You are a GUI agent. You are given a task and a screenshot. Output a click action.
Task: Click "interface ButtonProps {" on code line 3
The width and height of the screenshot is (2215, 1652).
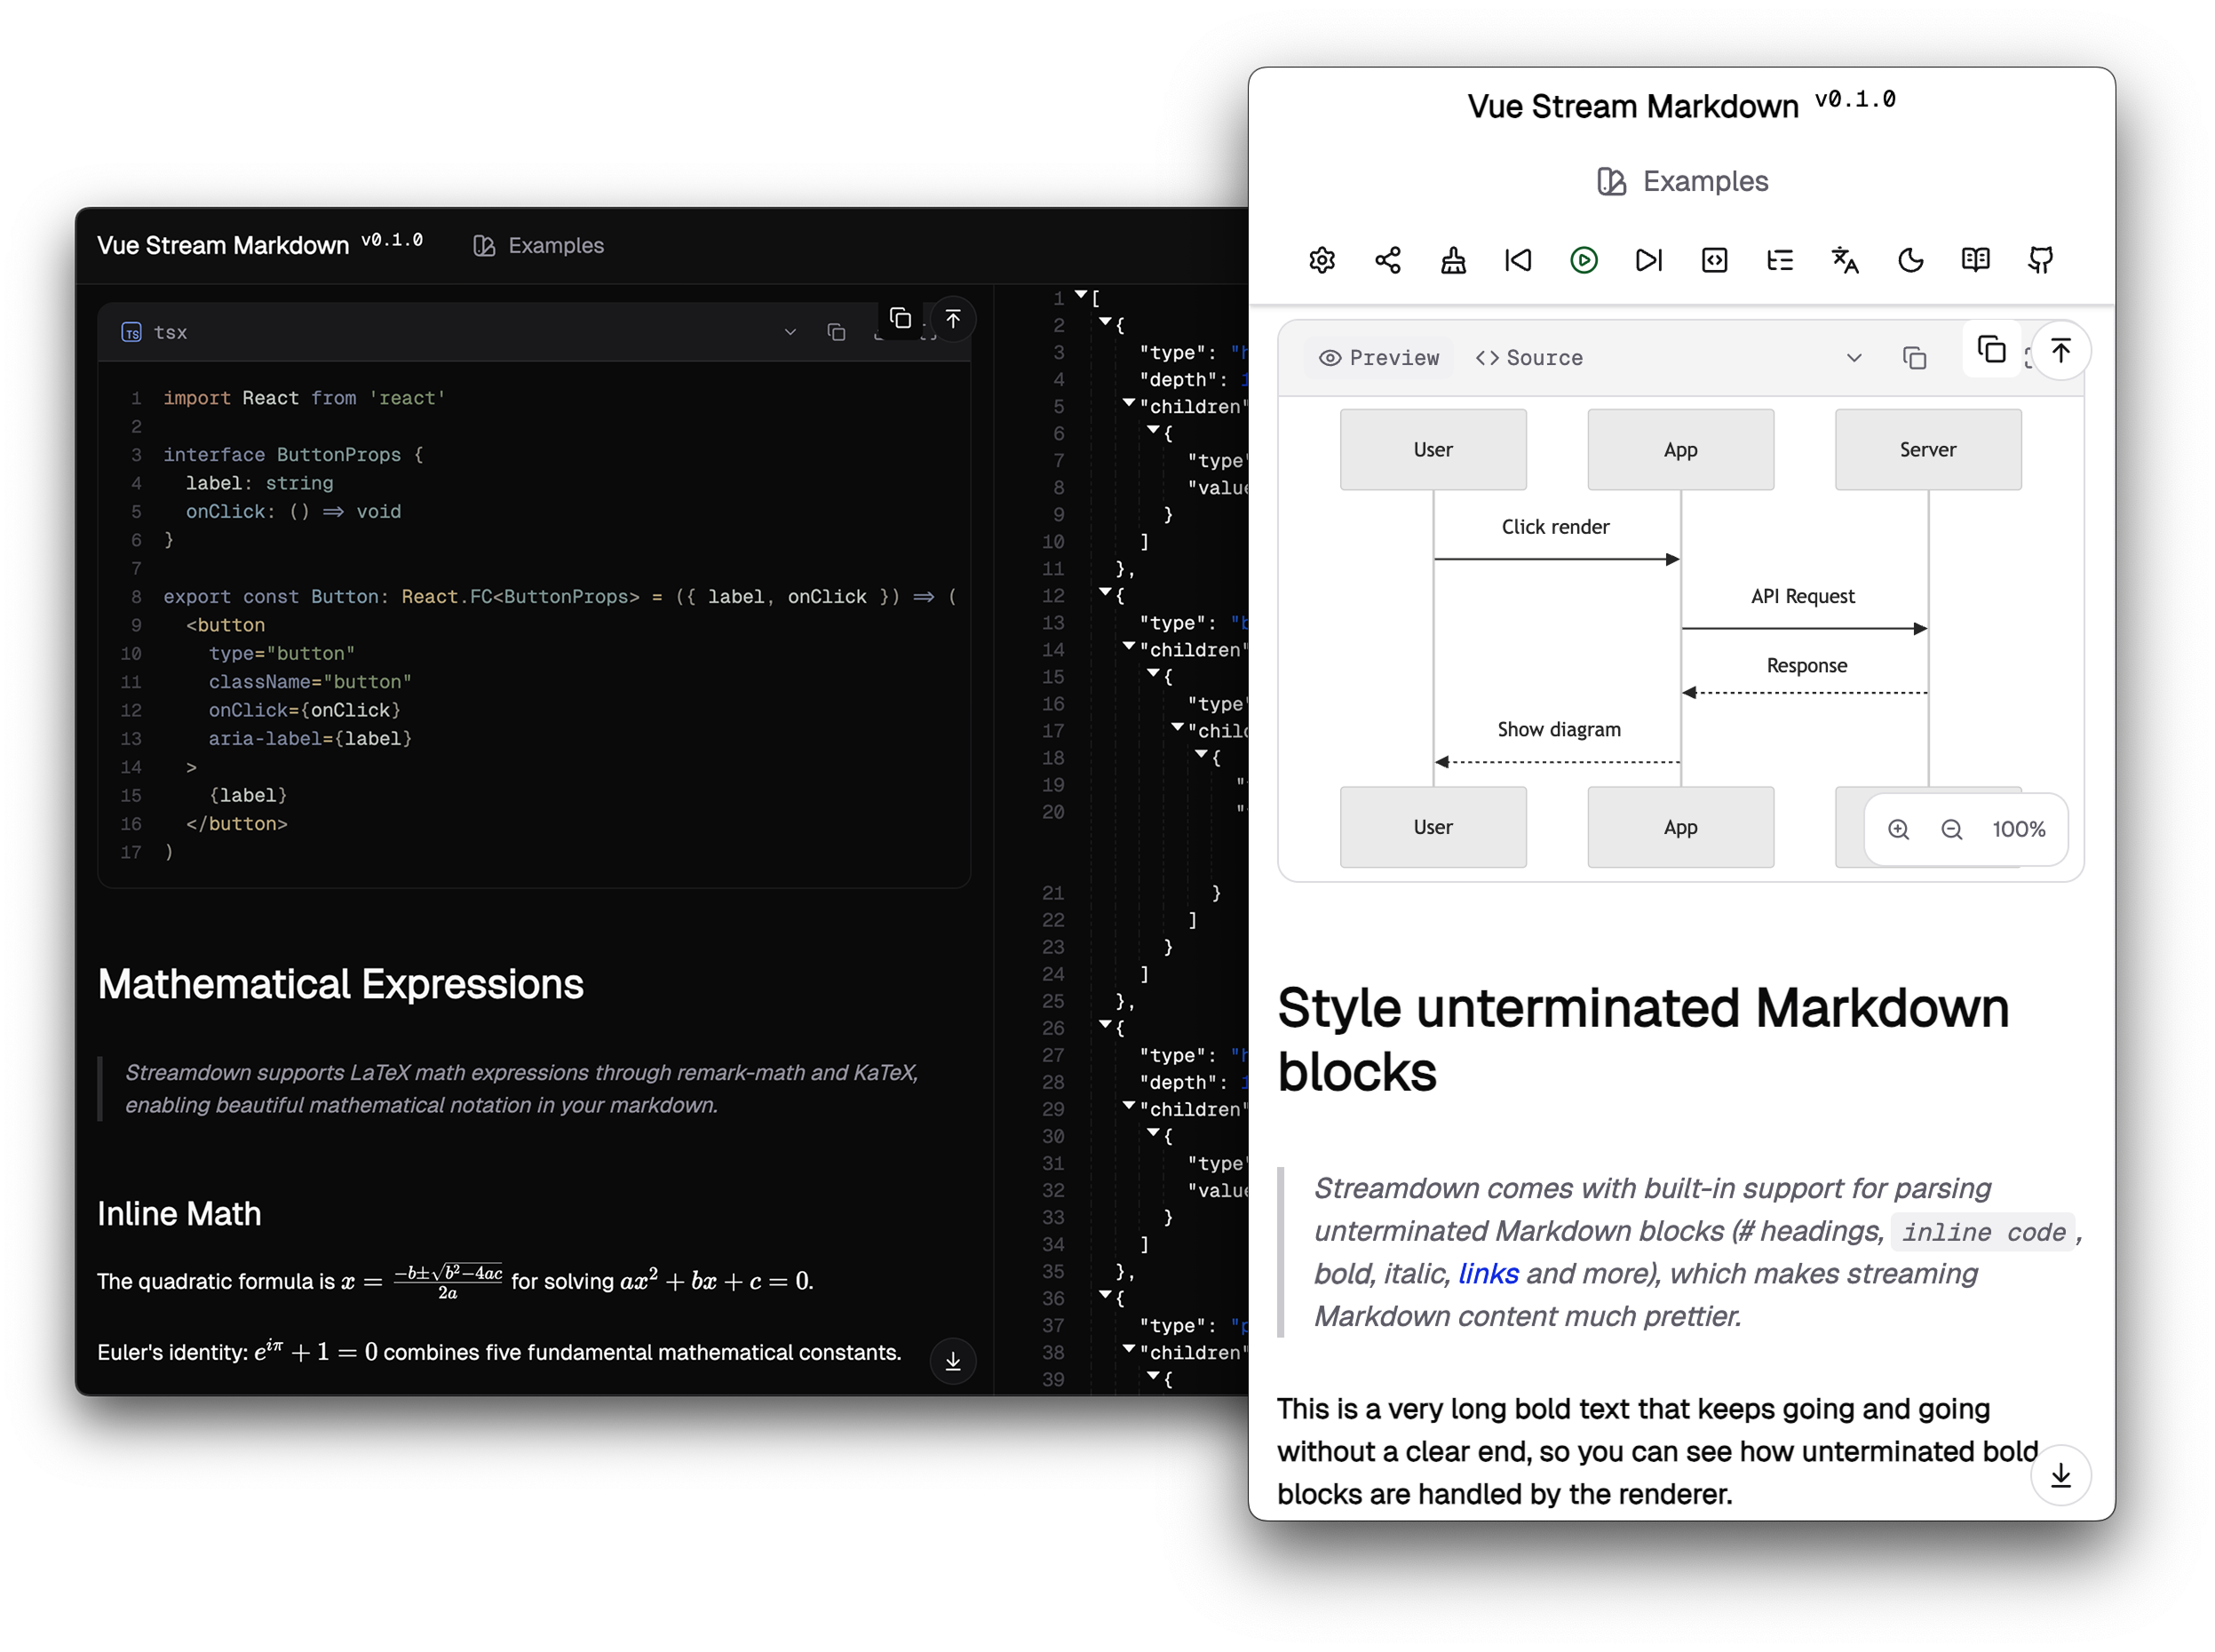[293, 455]
